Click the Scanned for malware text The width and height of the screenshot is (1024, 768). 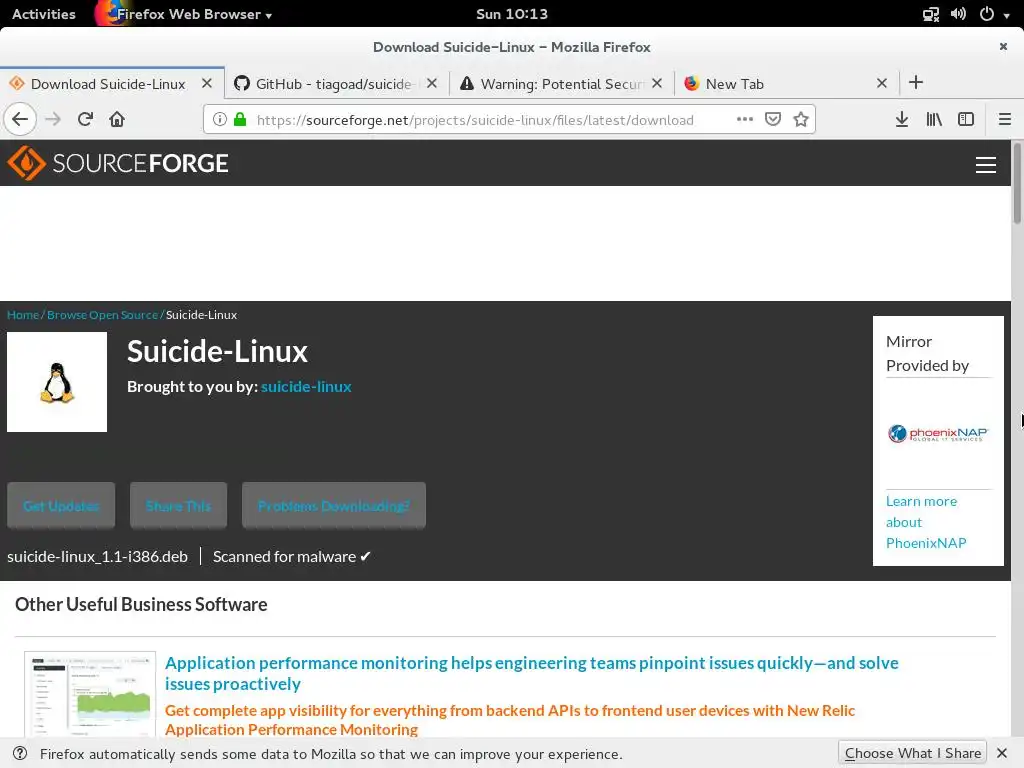click(291, 556)
